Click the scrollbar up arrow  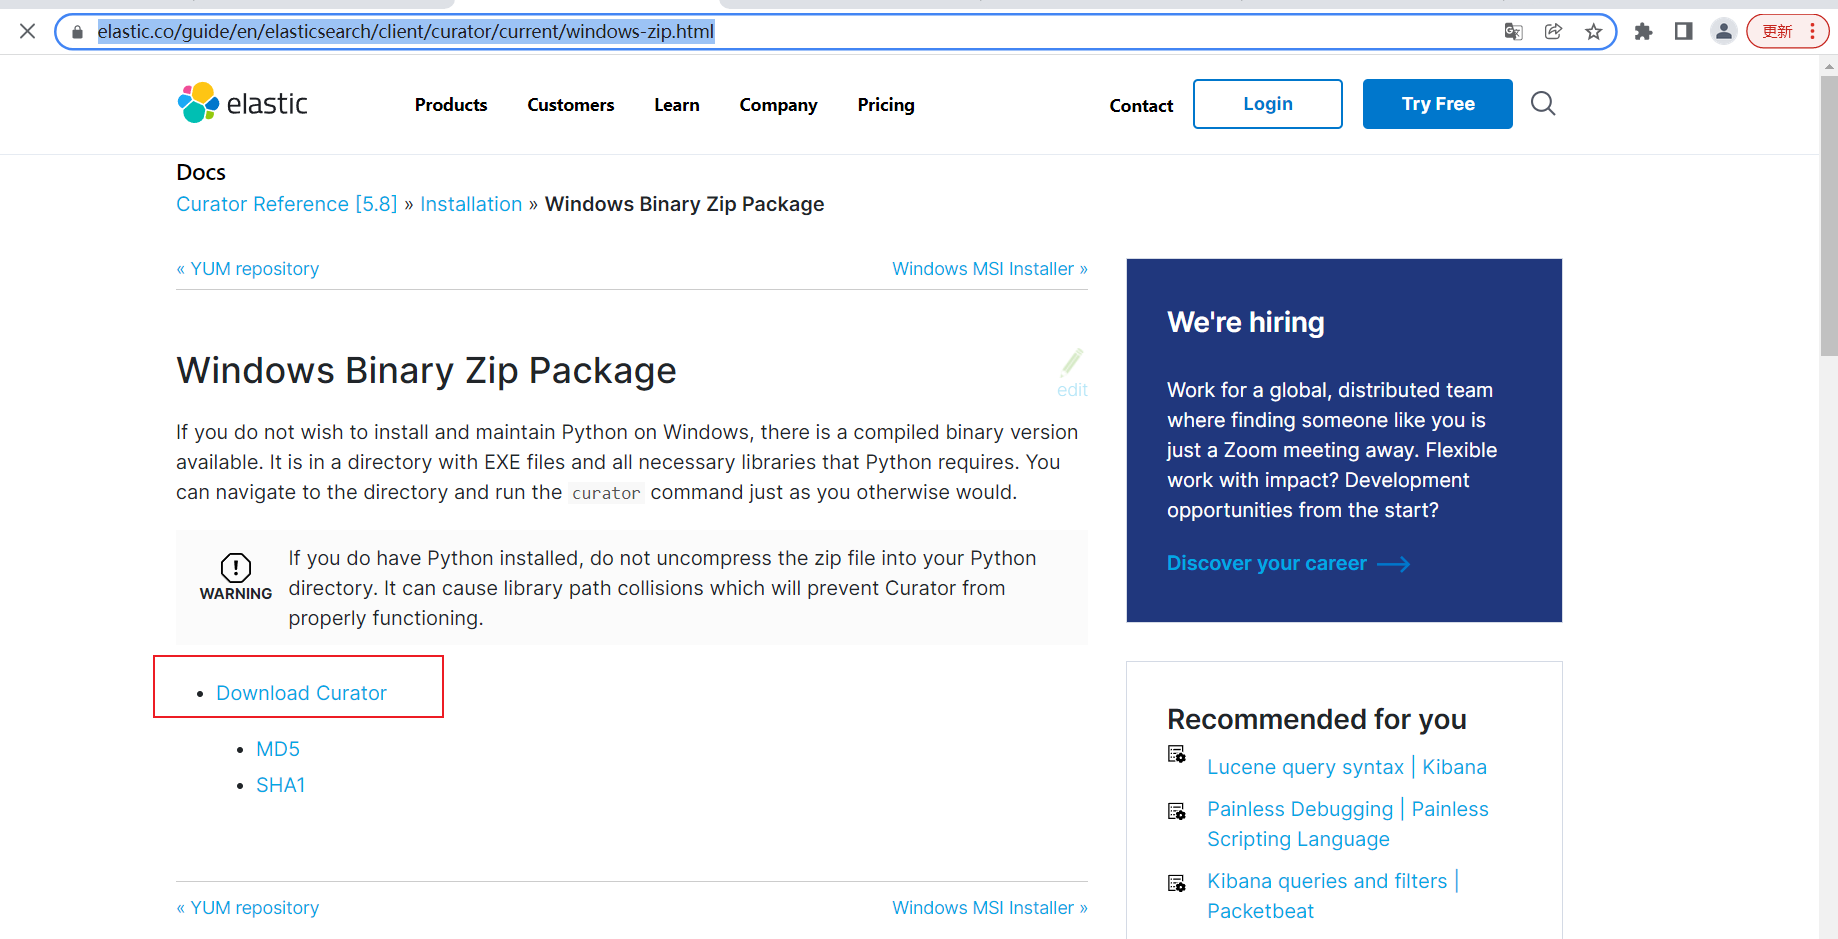(1828, 66)
